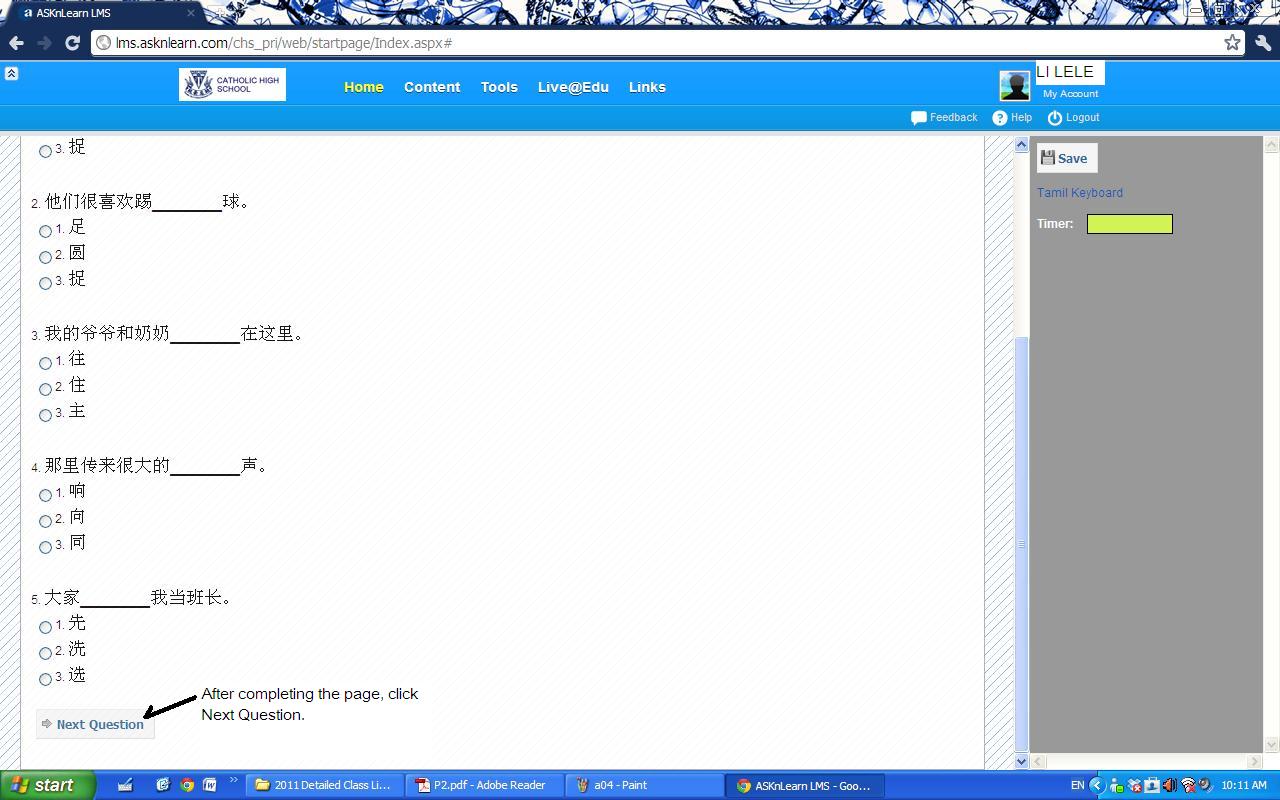
Task: Open Chrome wrench settings menu
Action: click(1263, 43)
